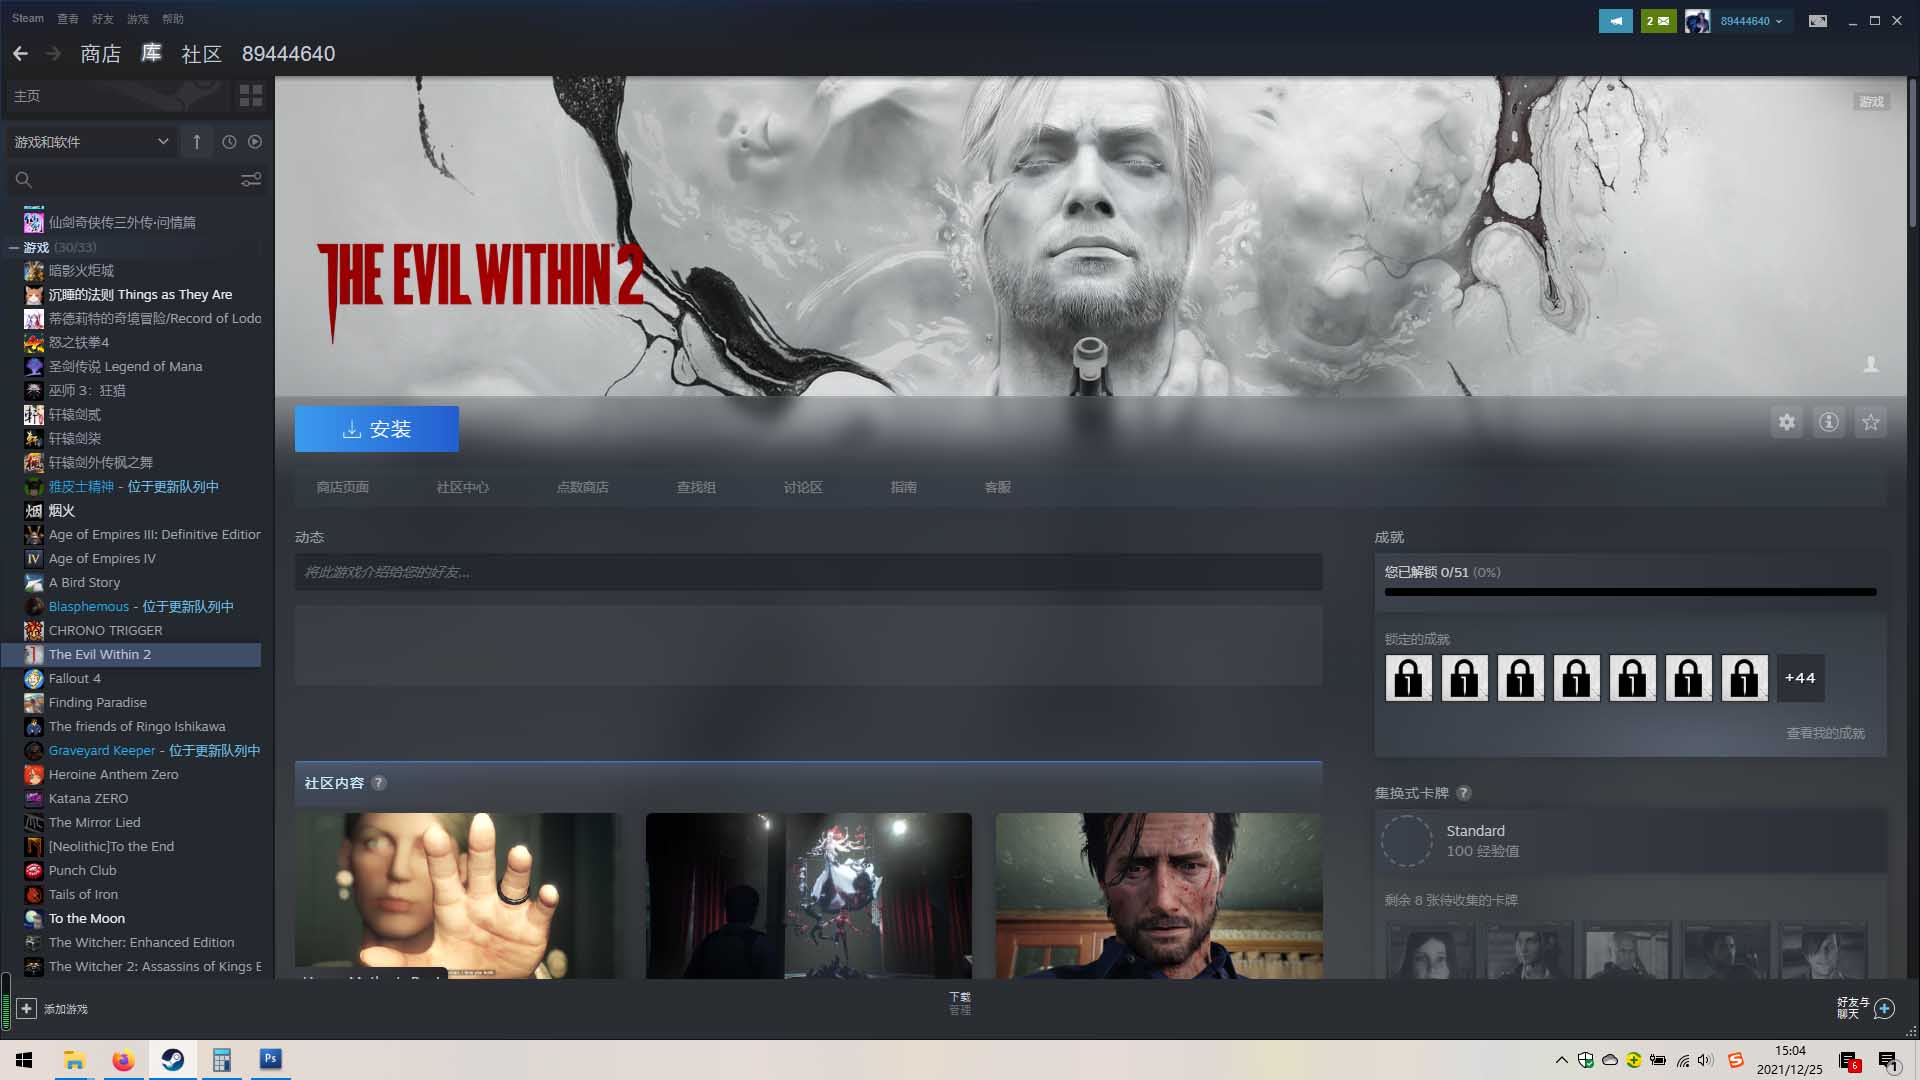This screenshot has width=1920, height=1080.
Task: Expand the 游戏和软件 filter dropdown
Action: tap(92, 142)
